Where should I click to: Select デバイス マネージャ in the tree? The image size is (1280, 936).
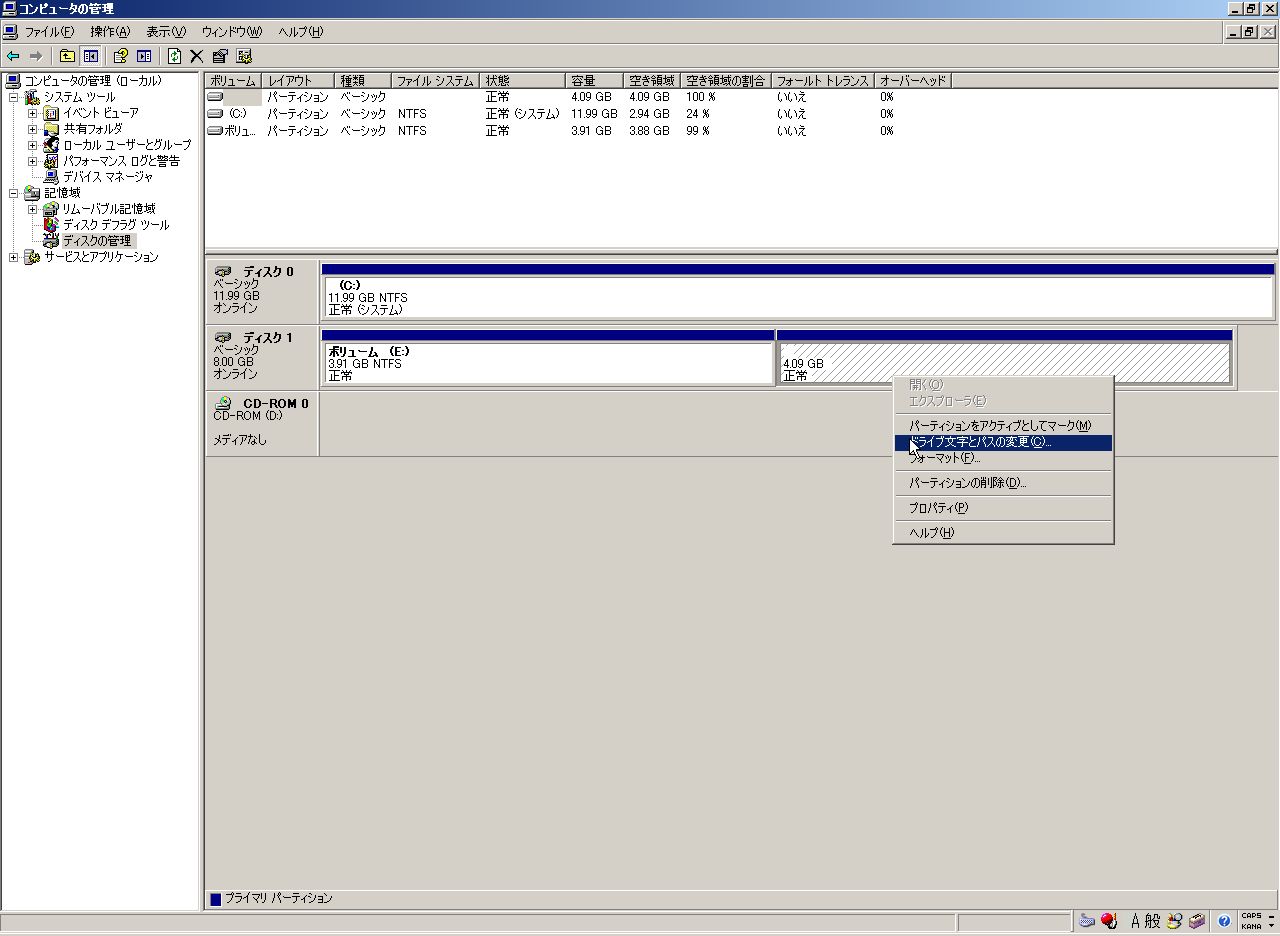(x=108, y=177)
